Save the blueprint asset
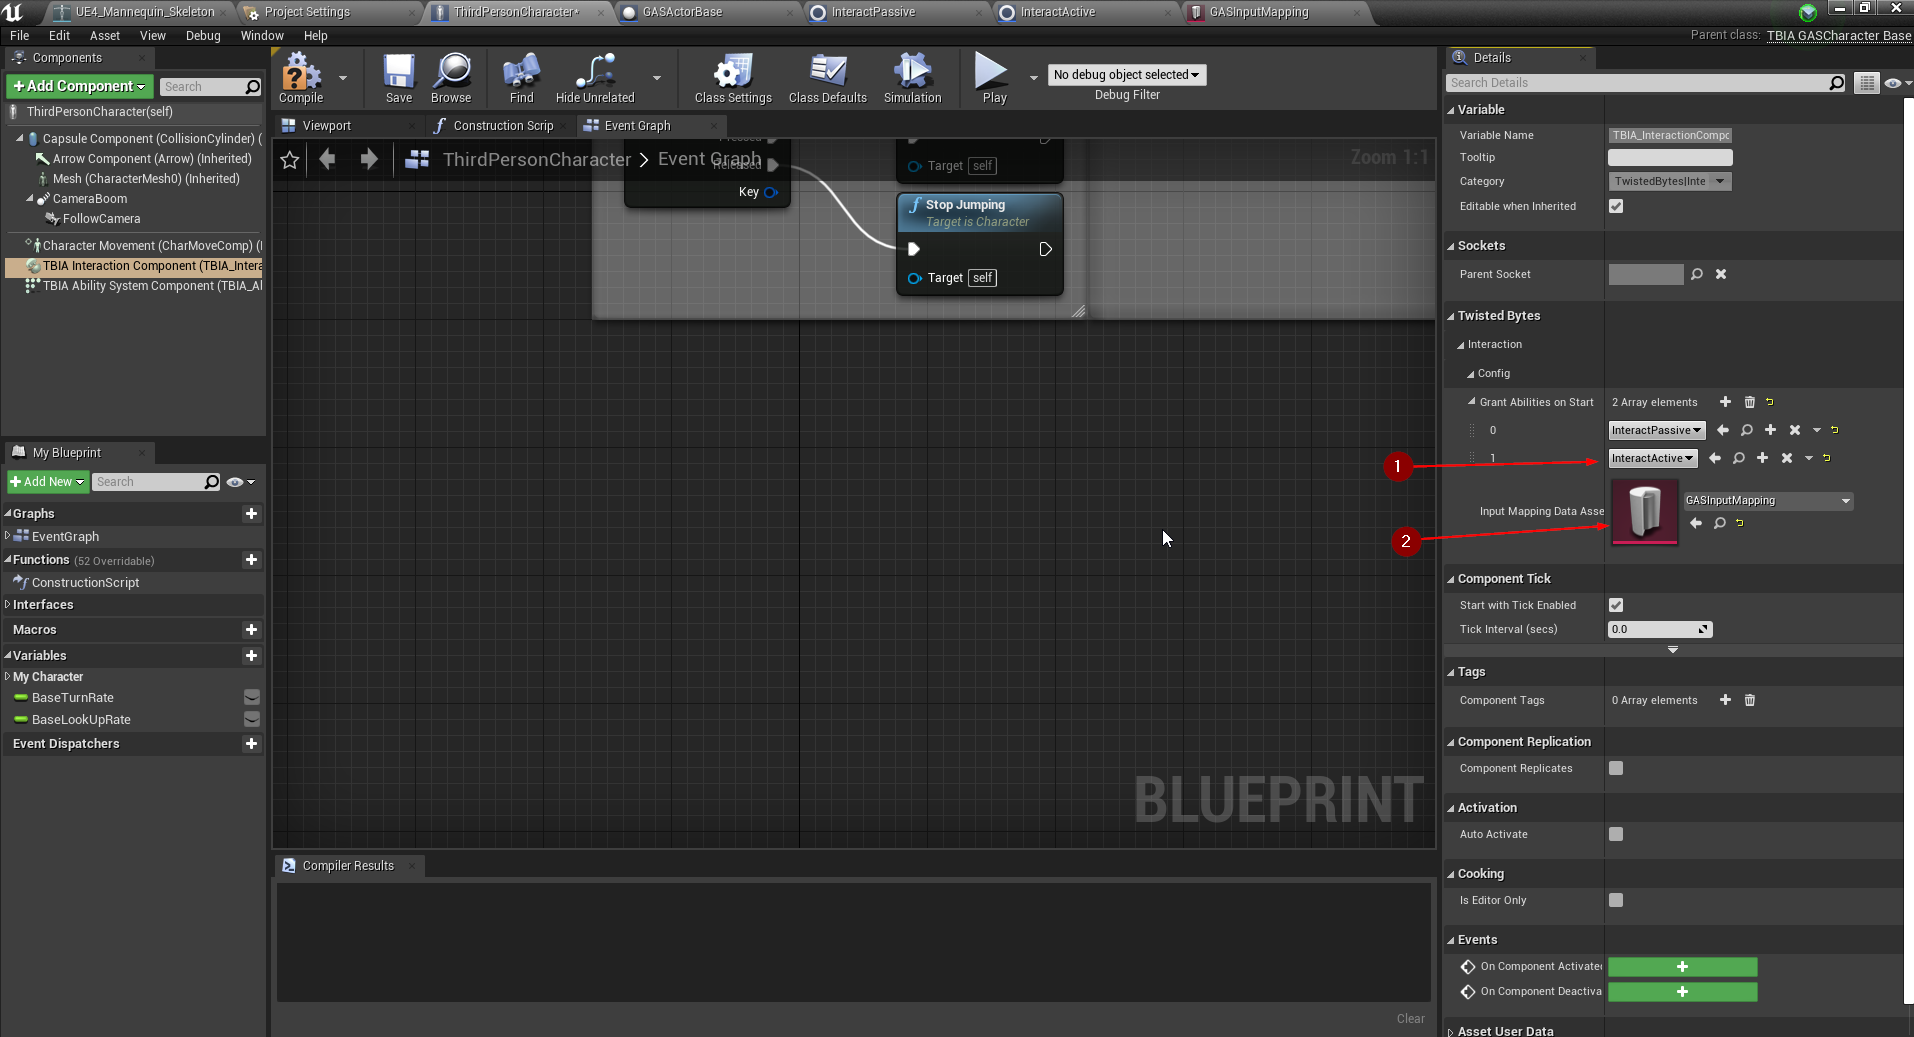Image resolution: width=1914 pixels, height=1037 pixels. (x=398, y=78)
